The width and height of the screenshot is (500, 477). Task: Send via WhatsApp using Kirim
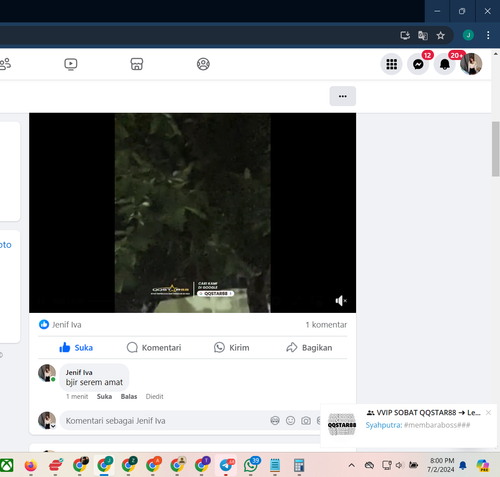(x=231, y=348)
